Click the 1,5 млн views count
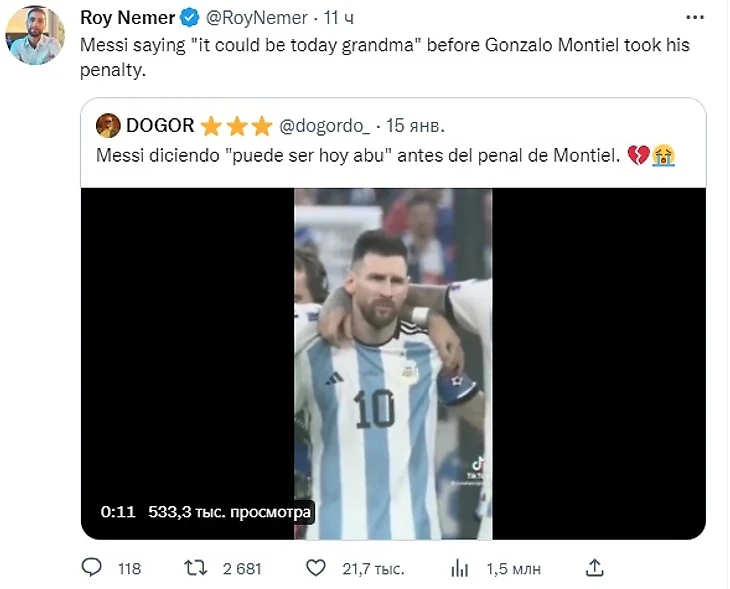The image size is (730, 589). (x=513, y=568)
